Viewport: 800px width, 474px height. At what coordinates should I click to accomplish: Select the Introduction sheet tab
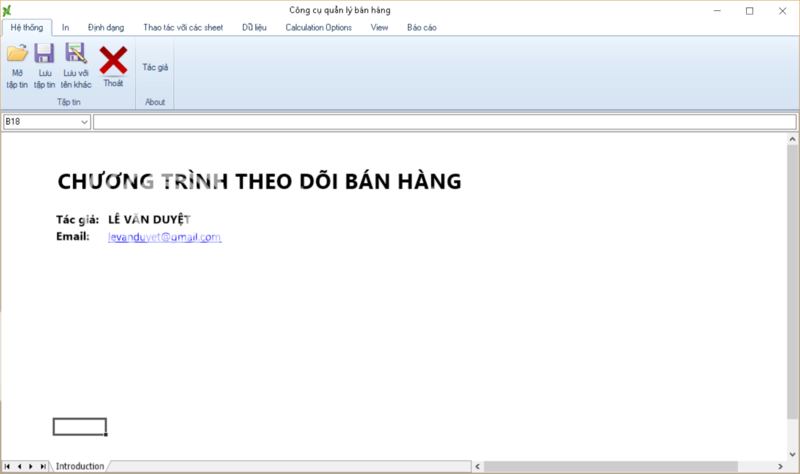79,467
